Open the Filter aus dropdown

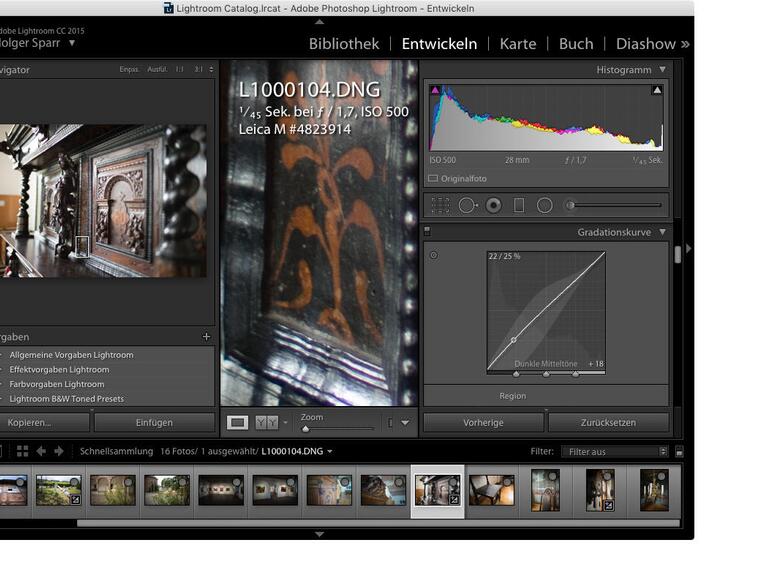(x=614, y=451)
